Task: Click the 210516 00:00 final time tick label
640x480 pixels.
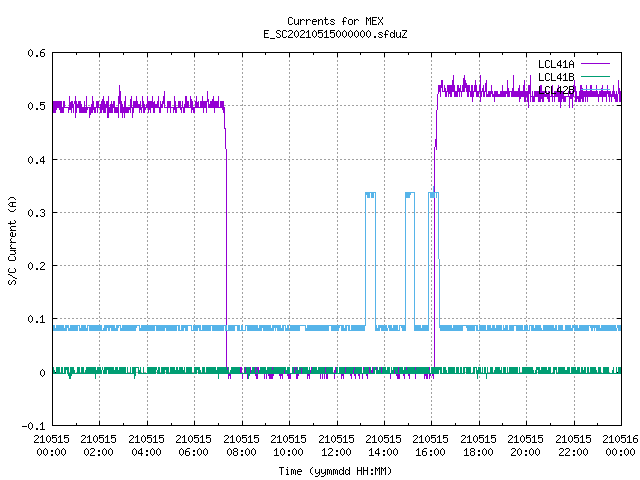Action: [620, 446]
